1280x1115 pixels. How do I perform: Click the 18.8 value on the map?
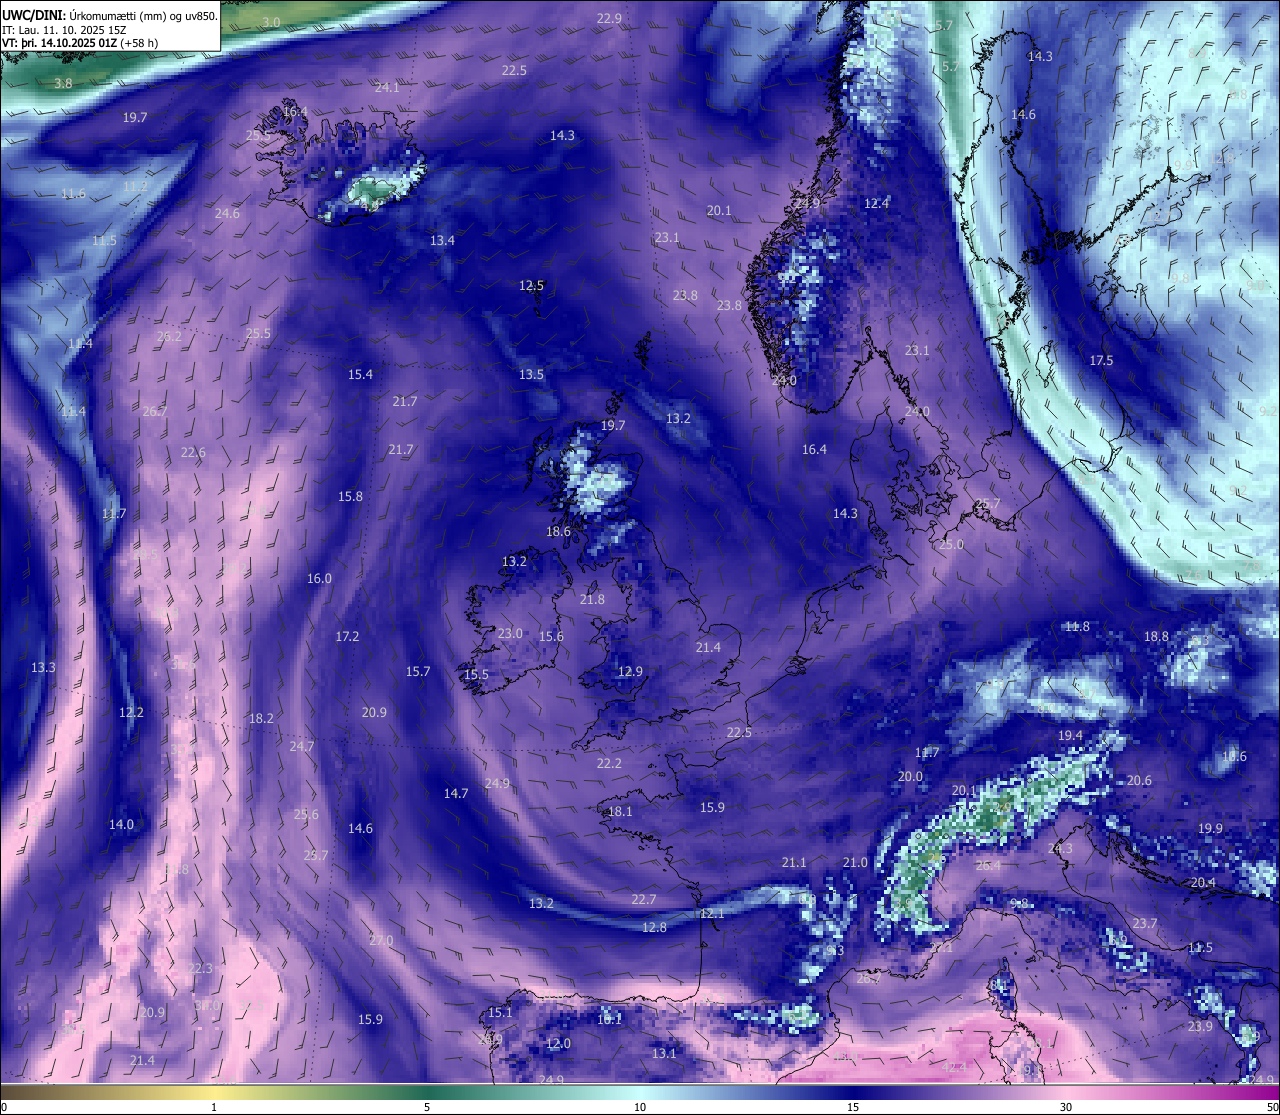pyautogui.click(x=1156, y=636)
